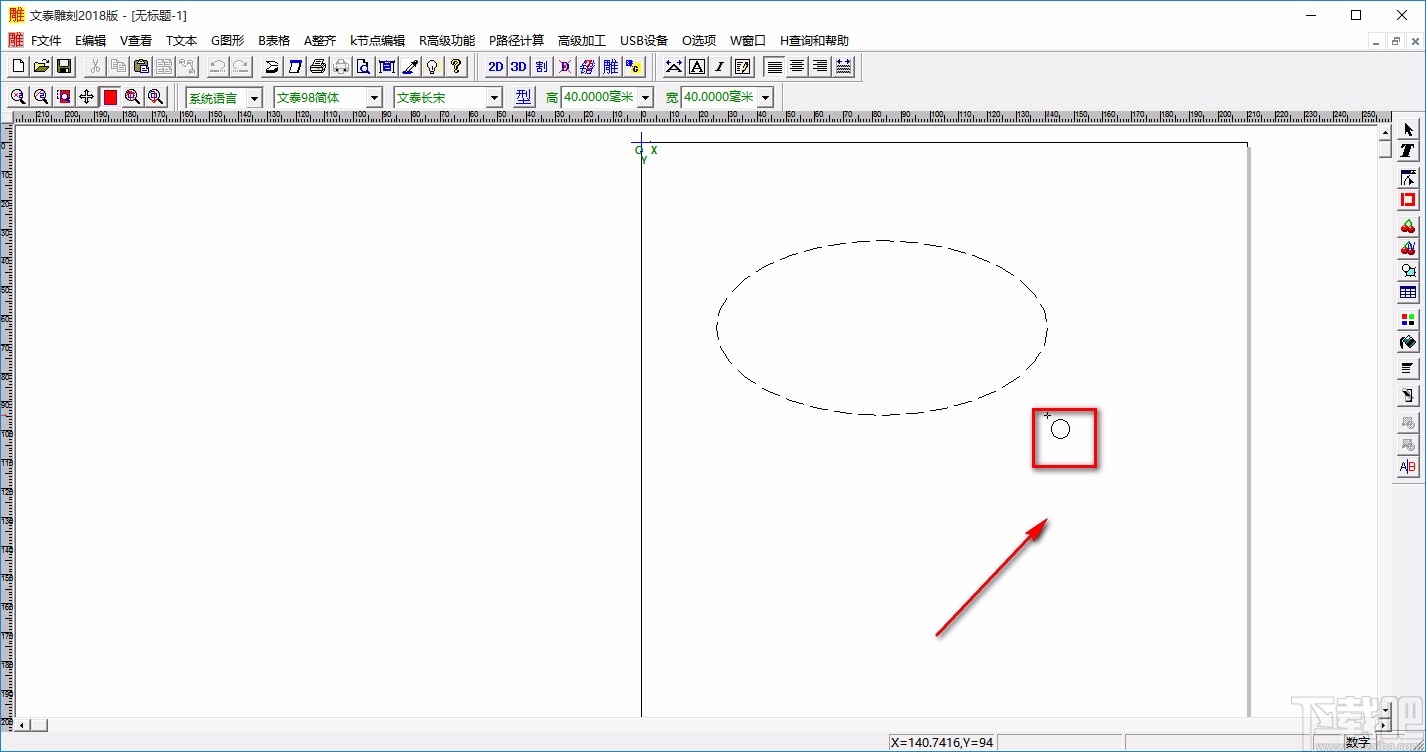
Task: Click the 雕 engrave toolbar icon
Action: coord(610,66)
